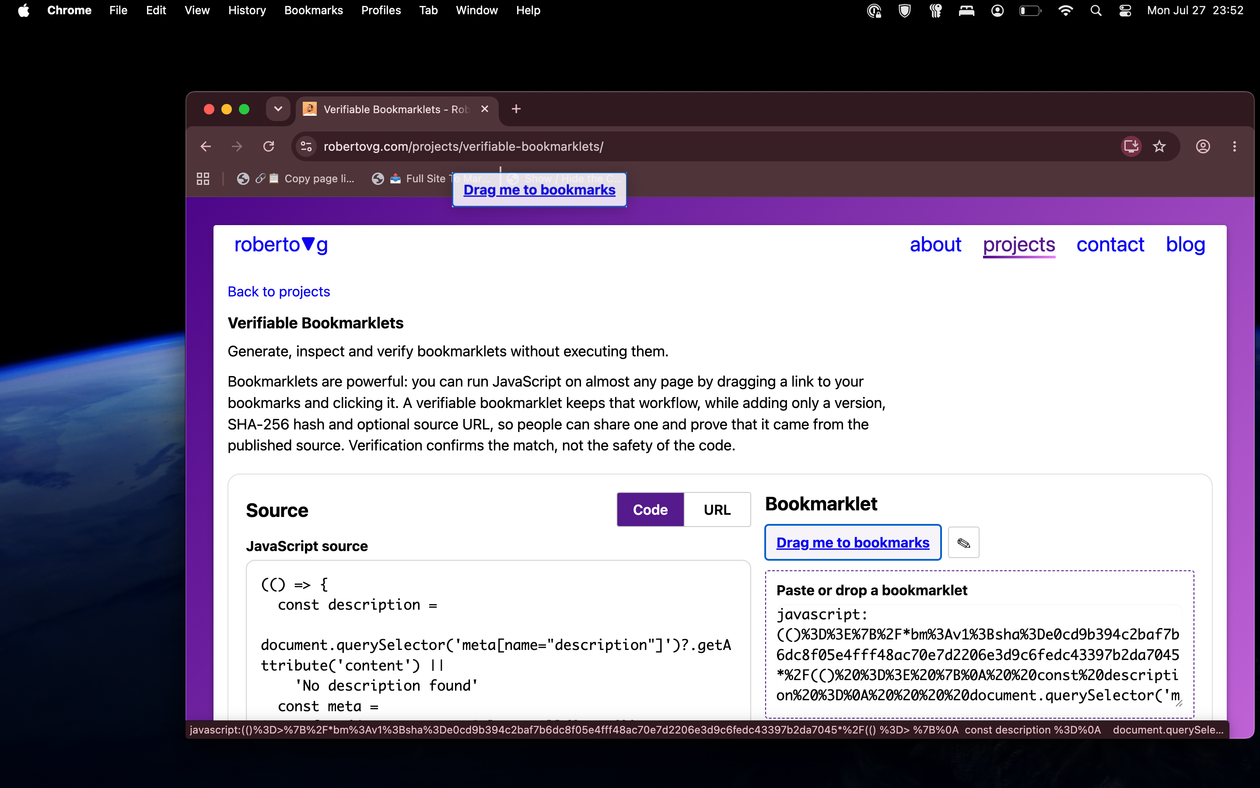
Task: Open Chrome three-dot menu
Action: coord(1235,146)
